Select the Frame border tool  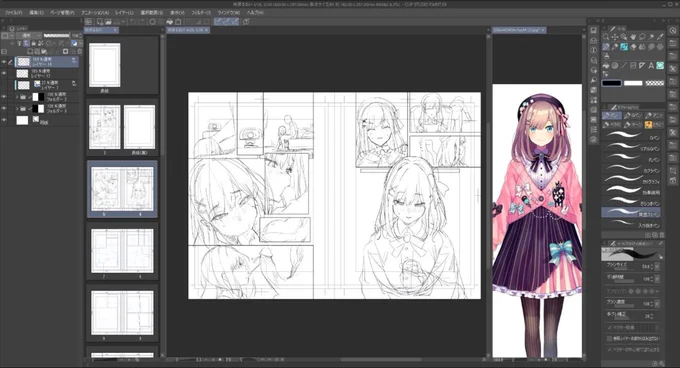pyautogui.click(x=633, y=65)
